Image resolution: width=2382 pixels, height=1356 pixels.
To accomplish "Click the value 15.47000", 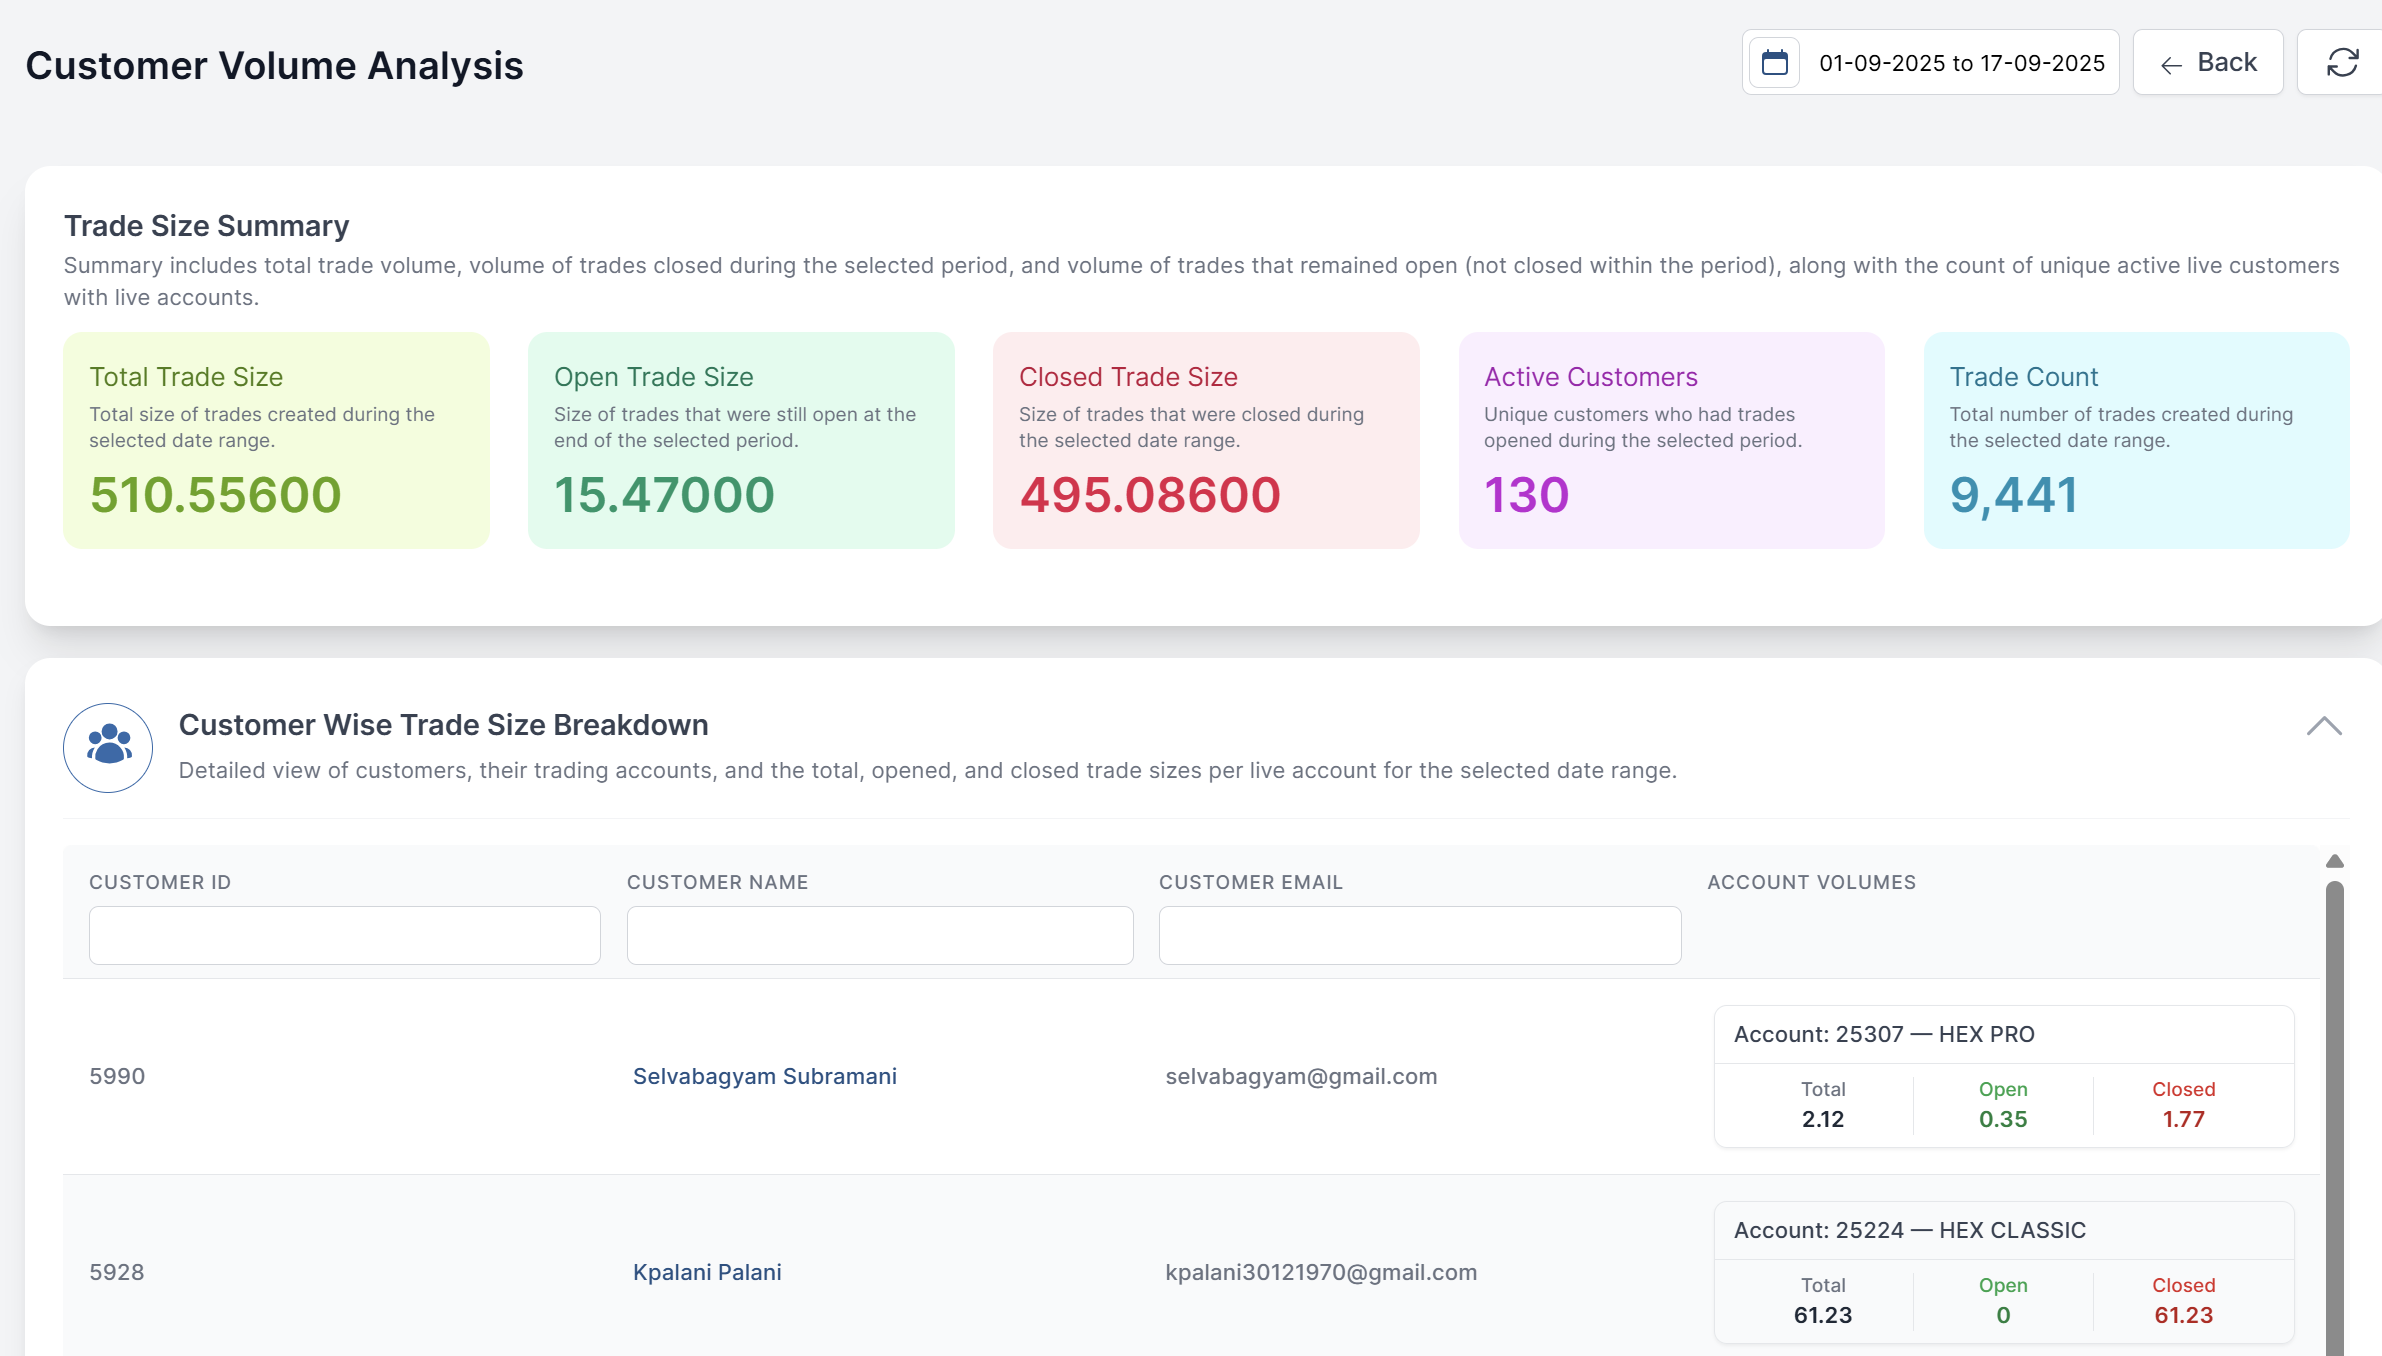I will pyautogui.click(x=664, y=495).
